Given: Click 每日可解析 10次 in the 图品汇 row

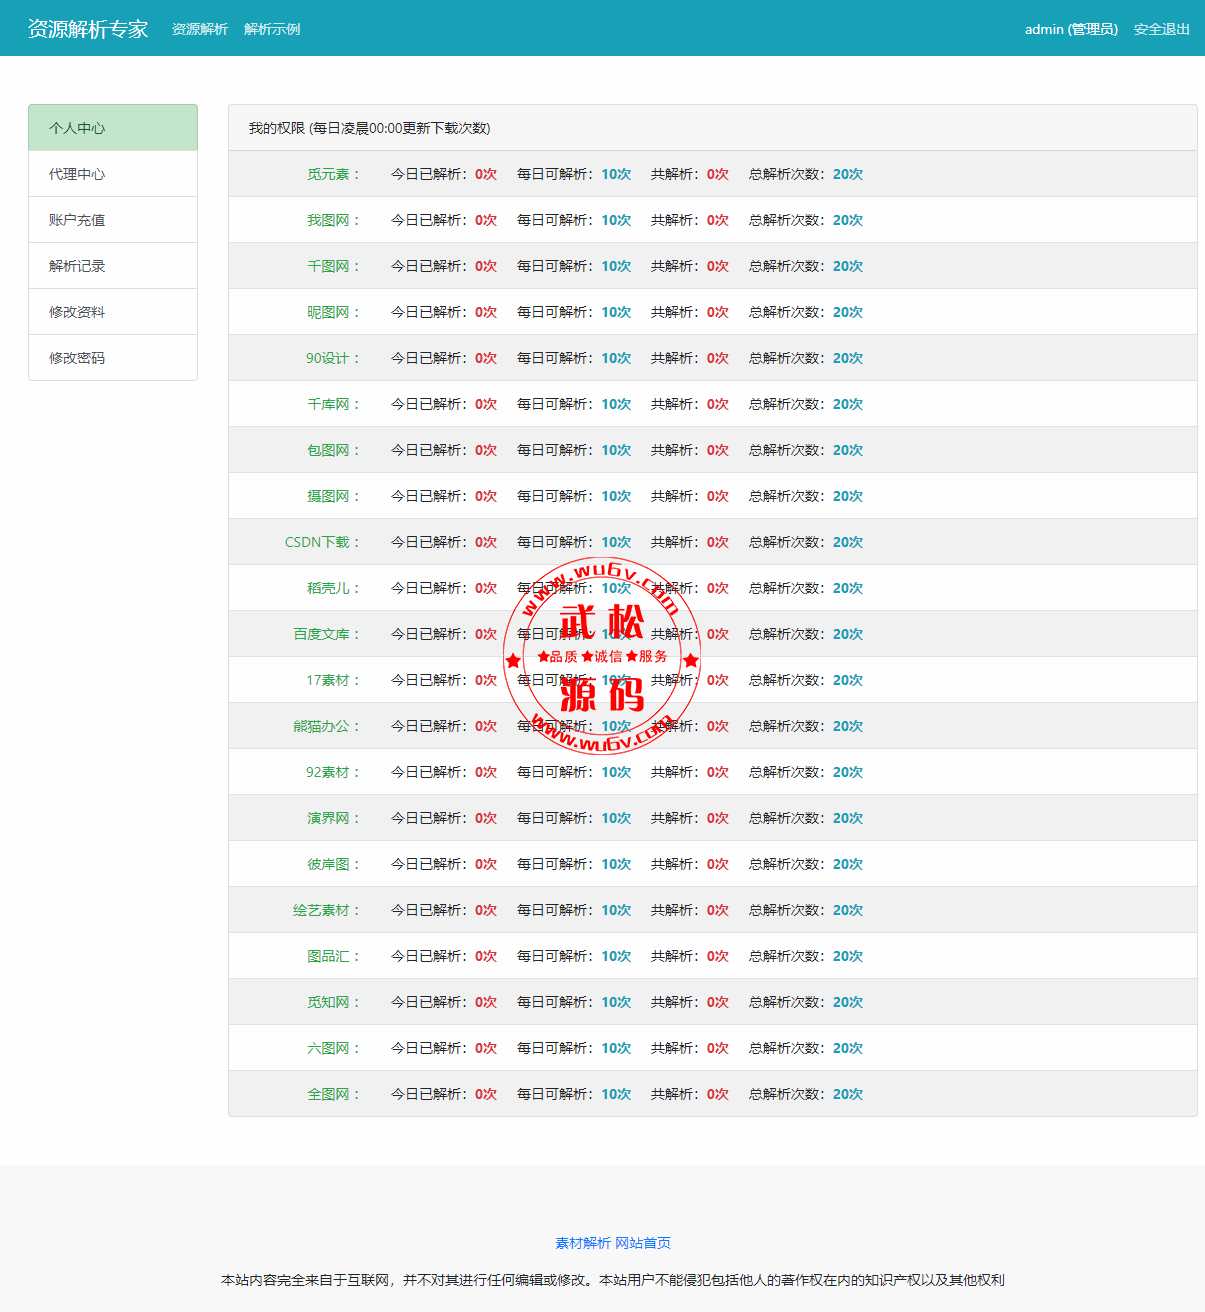Looking at the screenshot, I should (574, 956).
